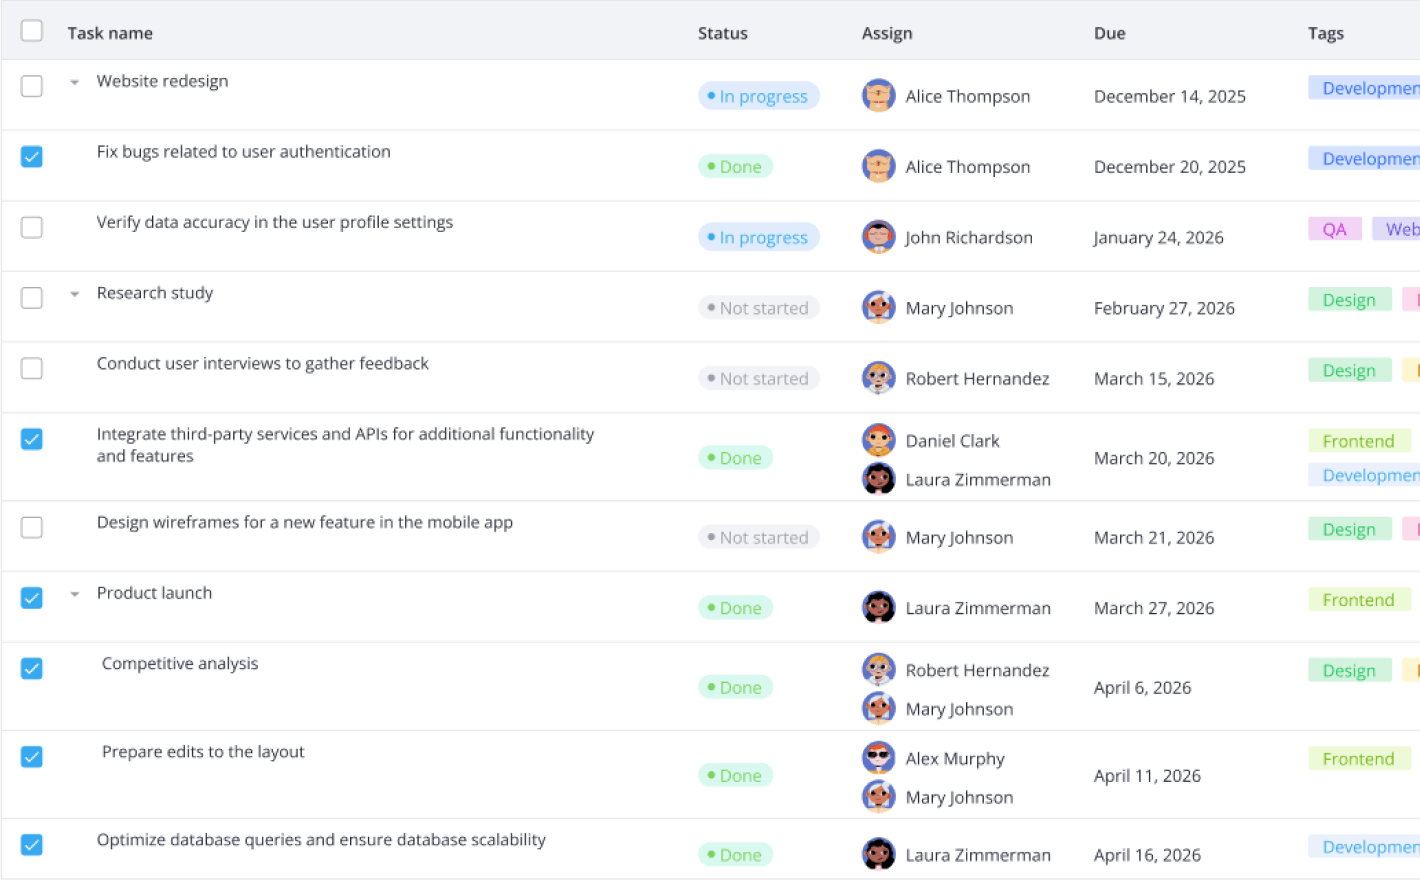Sort by the Due column header
The image size is (1420, 880).
click(1109, 33)
